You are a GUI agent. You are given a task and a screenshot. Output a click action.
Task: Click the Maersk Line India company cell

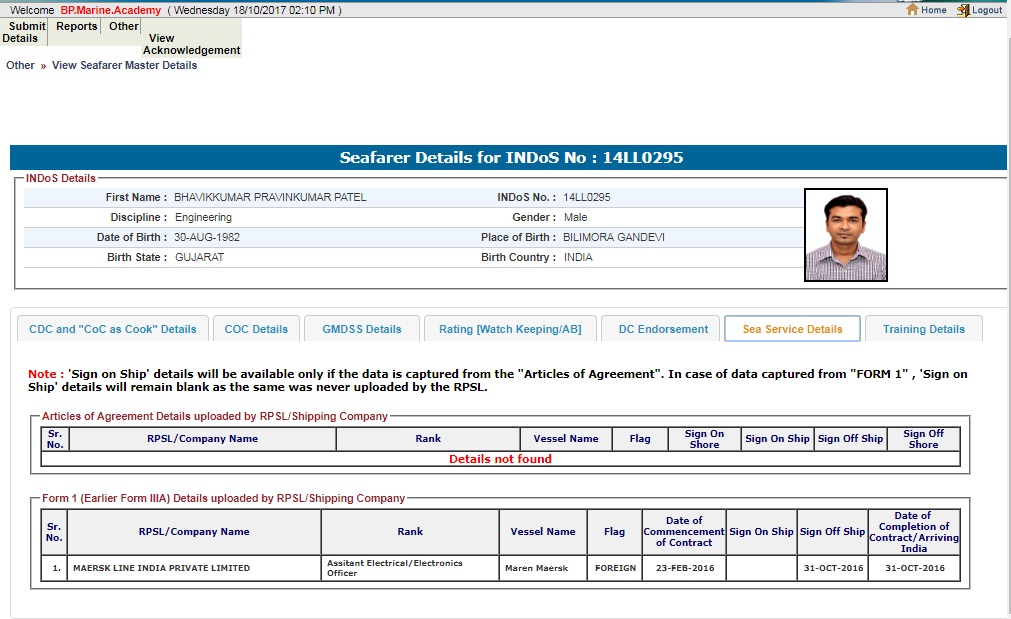tap(161, 568)
